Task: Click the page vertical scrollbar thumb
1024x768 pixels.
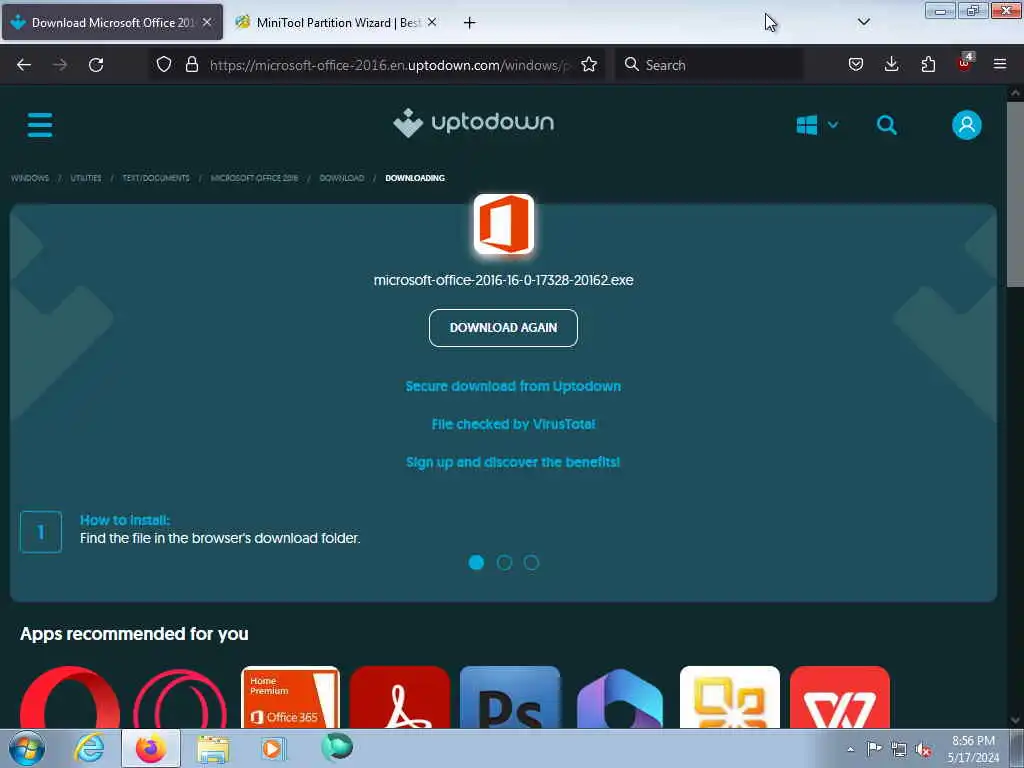Action: coord(1015,193)
